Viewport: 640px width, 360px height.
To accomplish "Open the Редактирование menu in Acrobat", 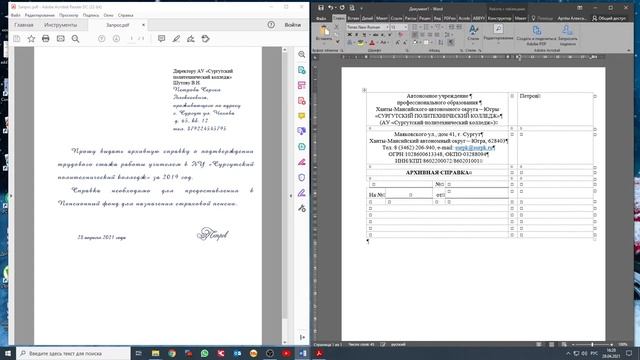I will (x=40, y=15).
